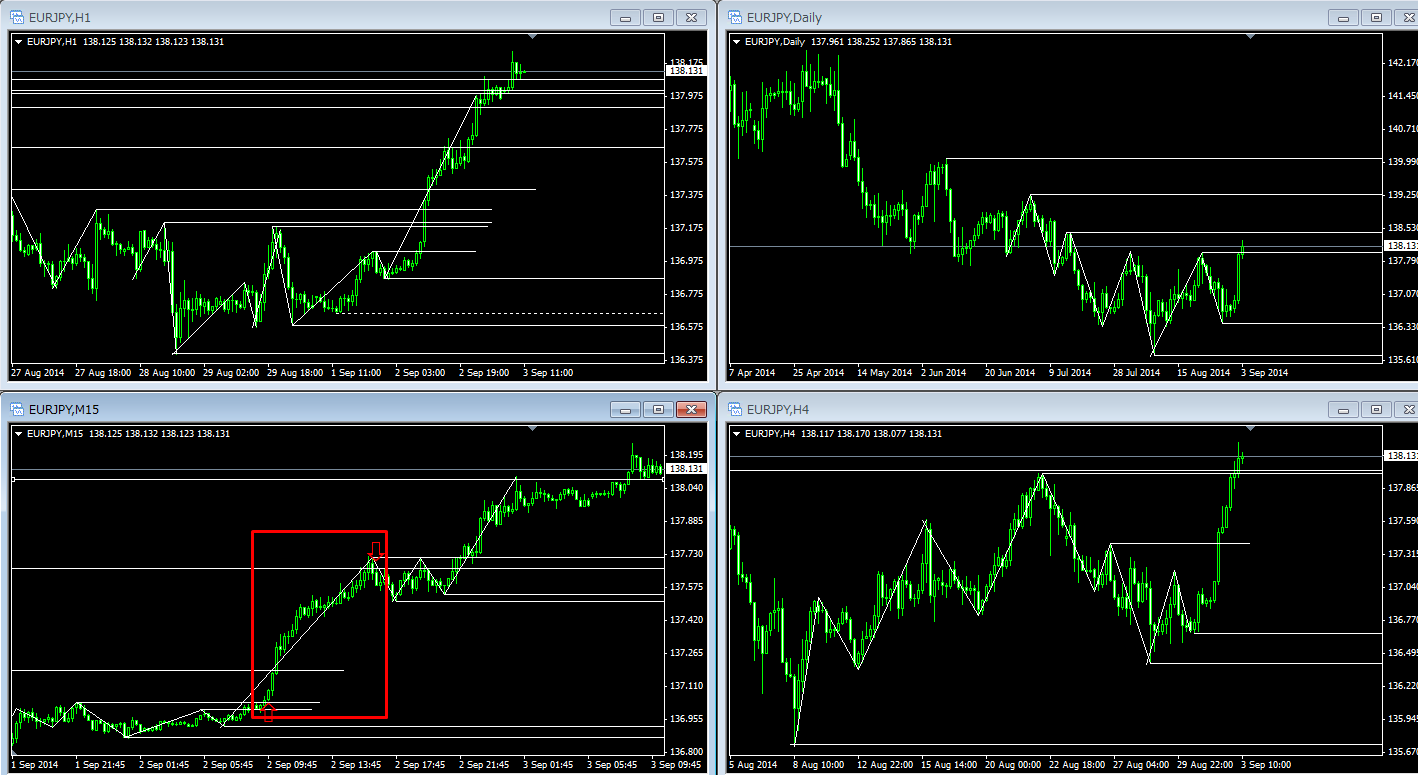Click the EURJPY,M15 window chart icon
This screenshot has height=775, width=1418.
(x=17, y=409)
